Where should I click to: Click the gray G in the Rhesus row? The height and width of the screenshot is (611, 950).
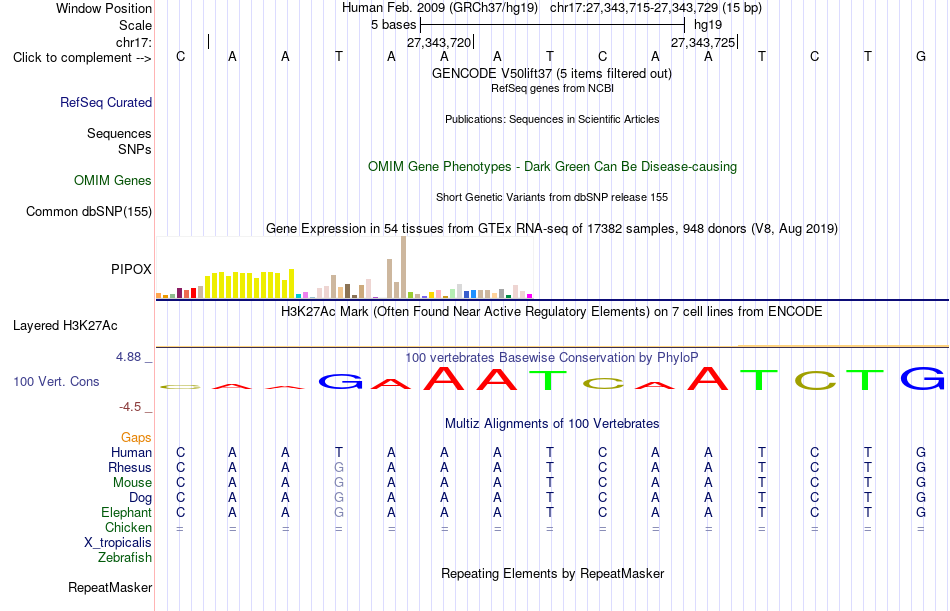coord(339,467)
